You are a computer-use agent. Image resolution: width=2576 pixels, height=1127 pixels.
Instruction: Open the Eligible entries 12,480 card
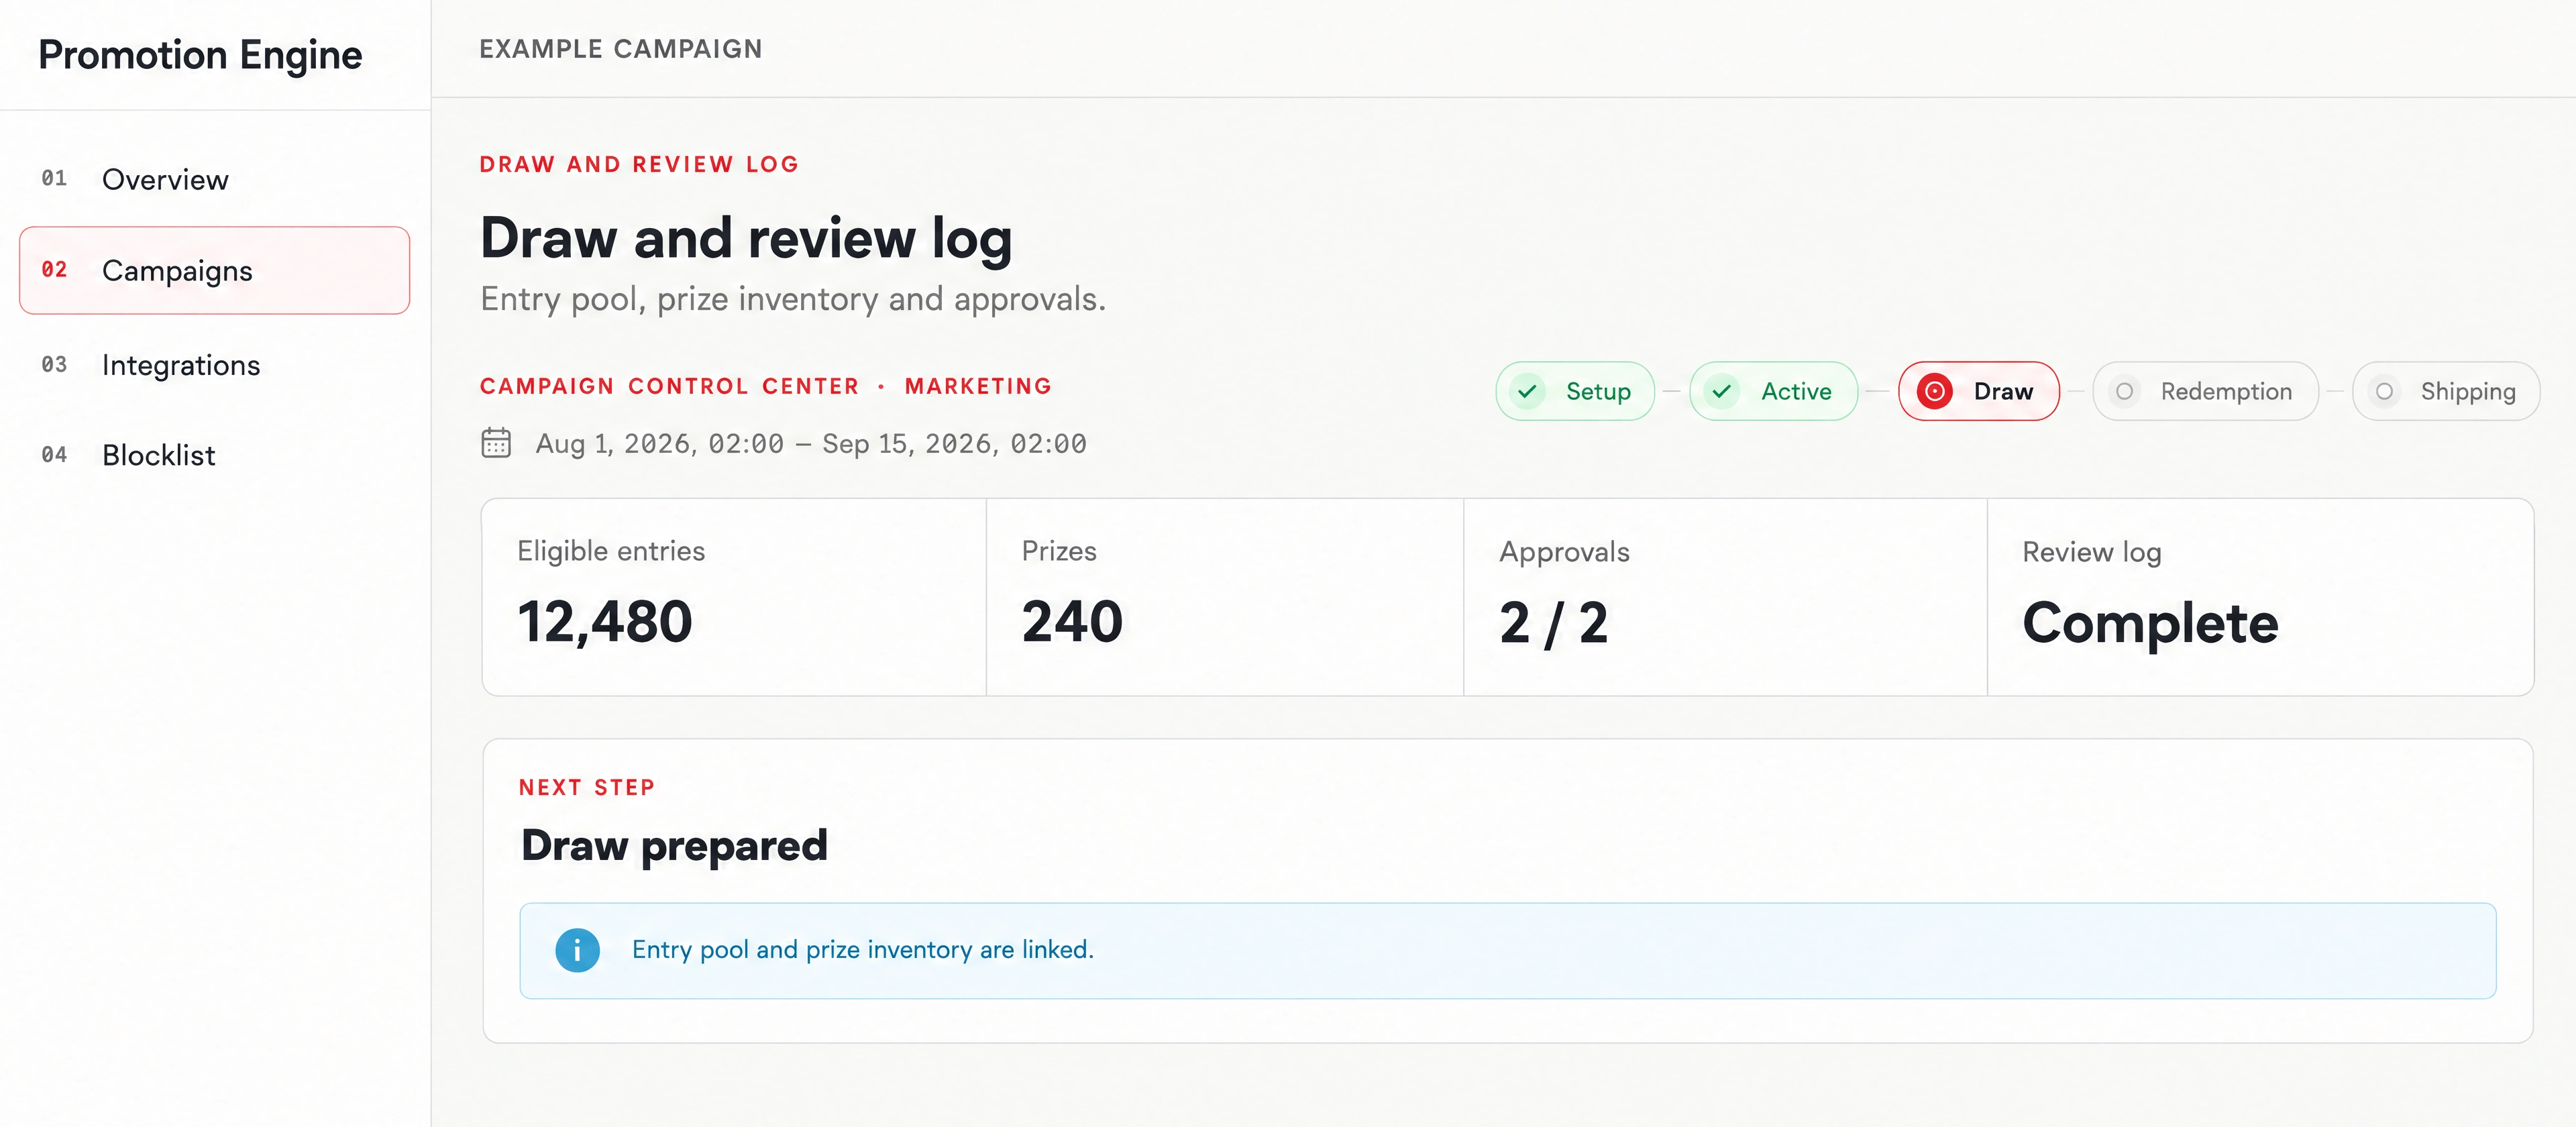pyautogui.click(x=734, y=597)
